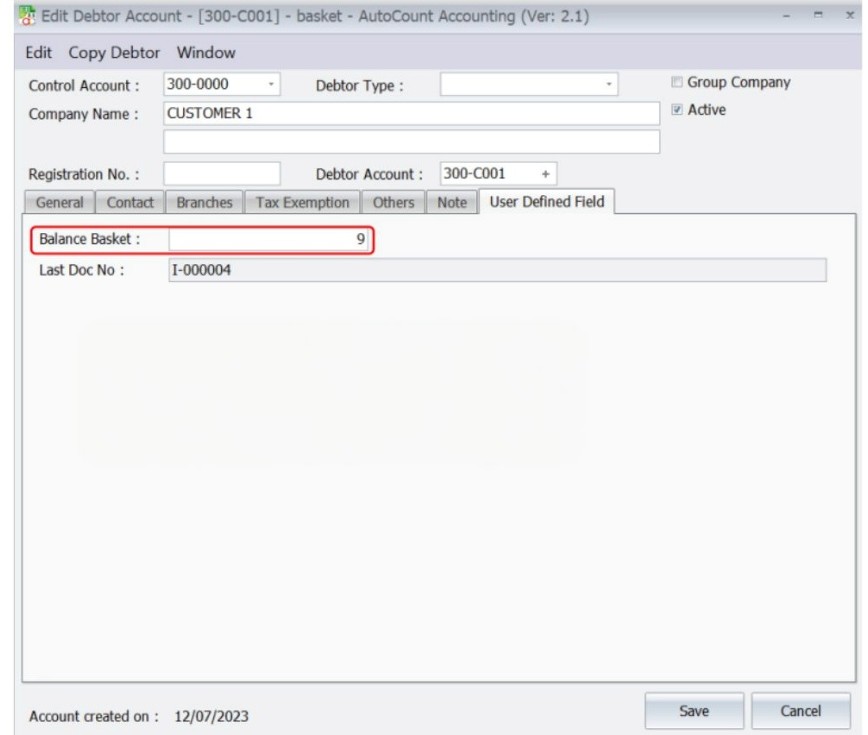Screen dimensions: 868x735
Task: Select the Registration No. text box
Action: [222, 174]
